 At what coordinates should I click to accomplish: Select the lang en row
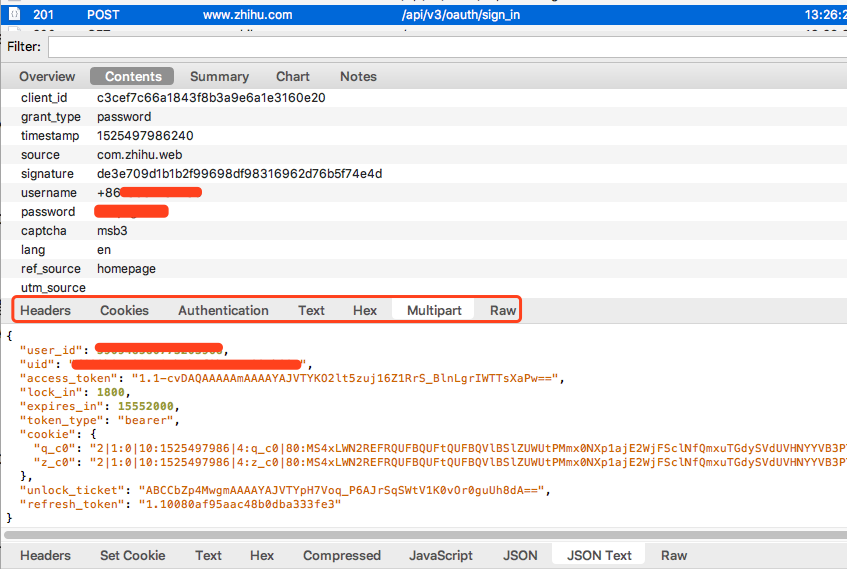point(424,250)
